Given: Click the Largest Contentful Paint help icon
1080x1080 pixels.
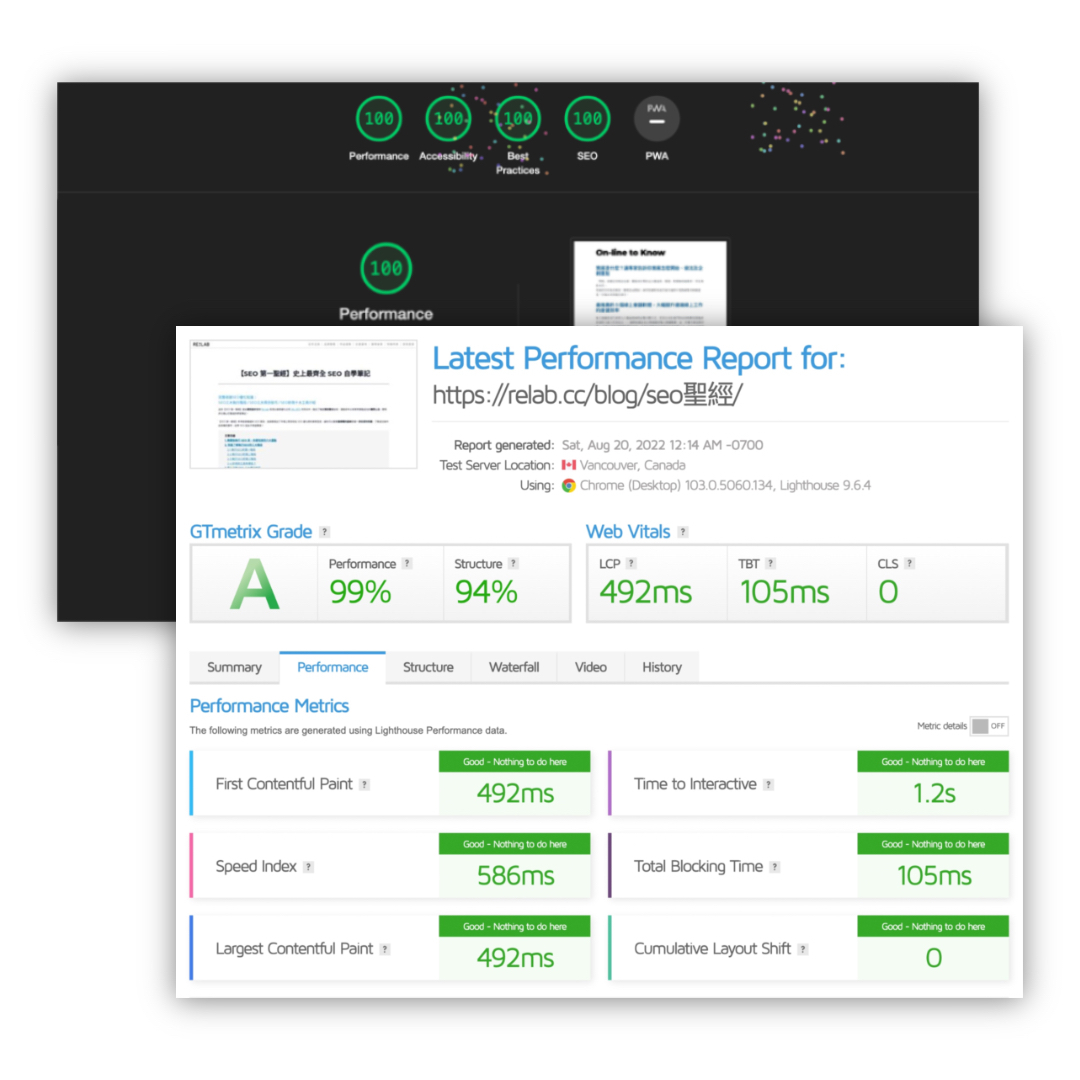Looking at the screenshot, I should [x=385, y=949].
